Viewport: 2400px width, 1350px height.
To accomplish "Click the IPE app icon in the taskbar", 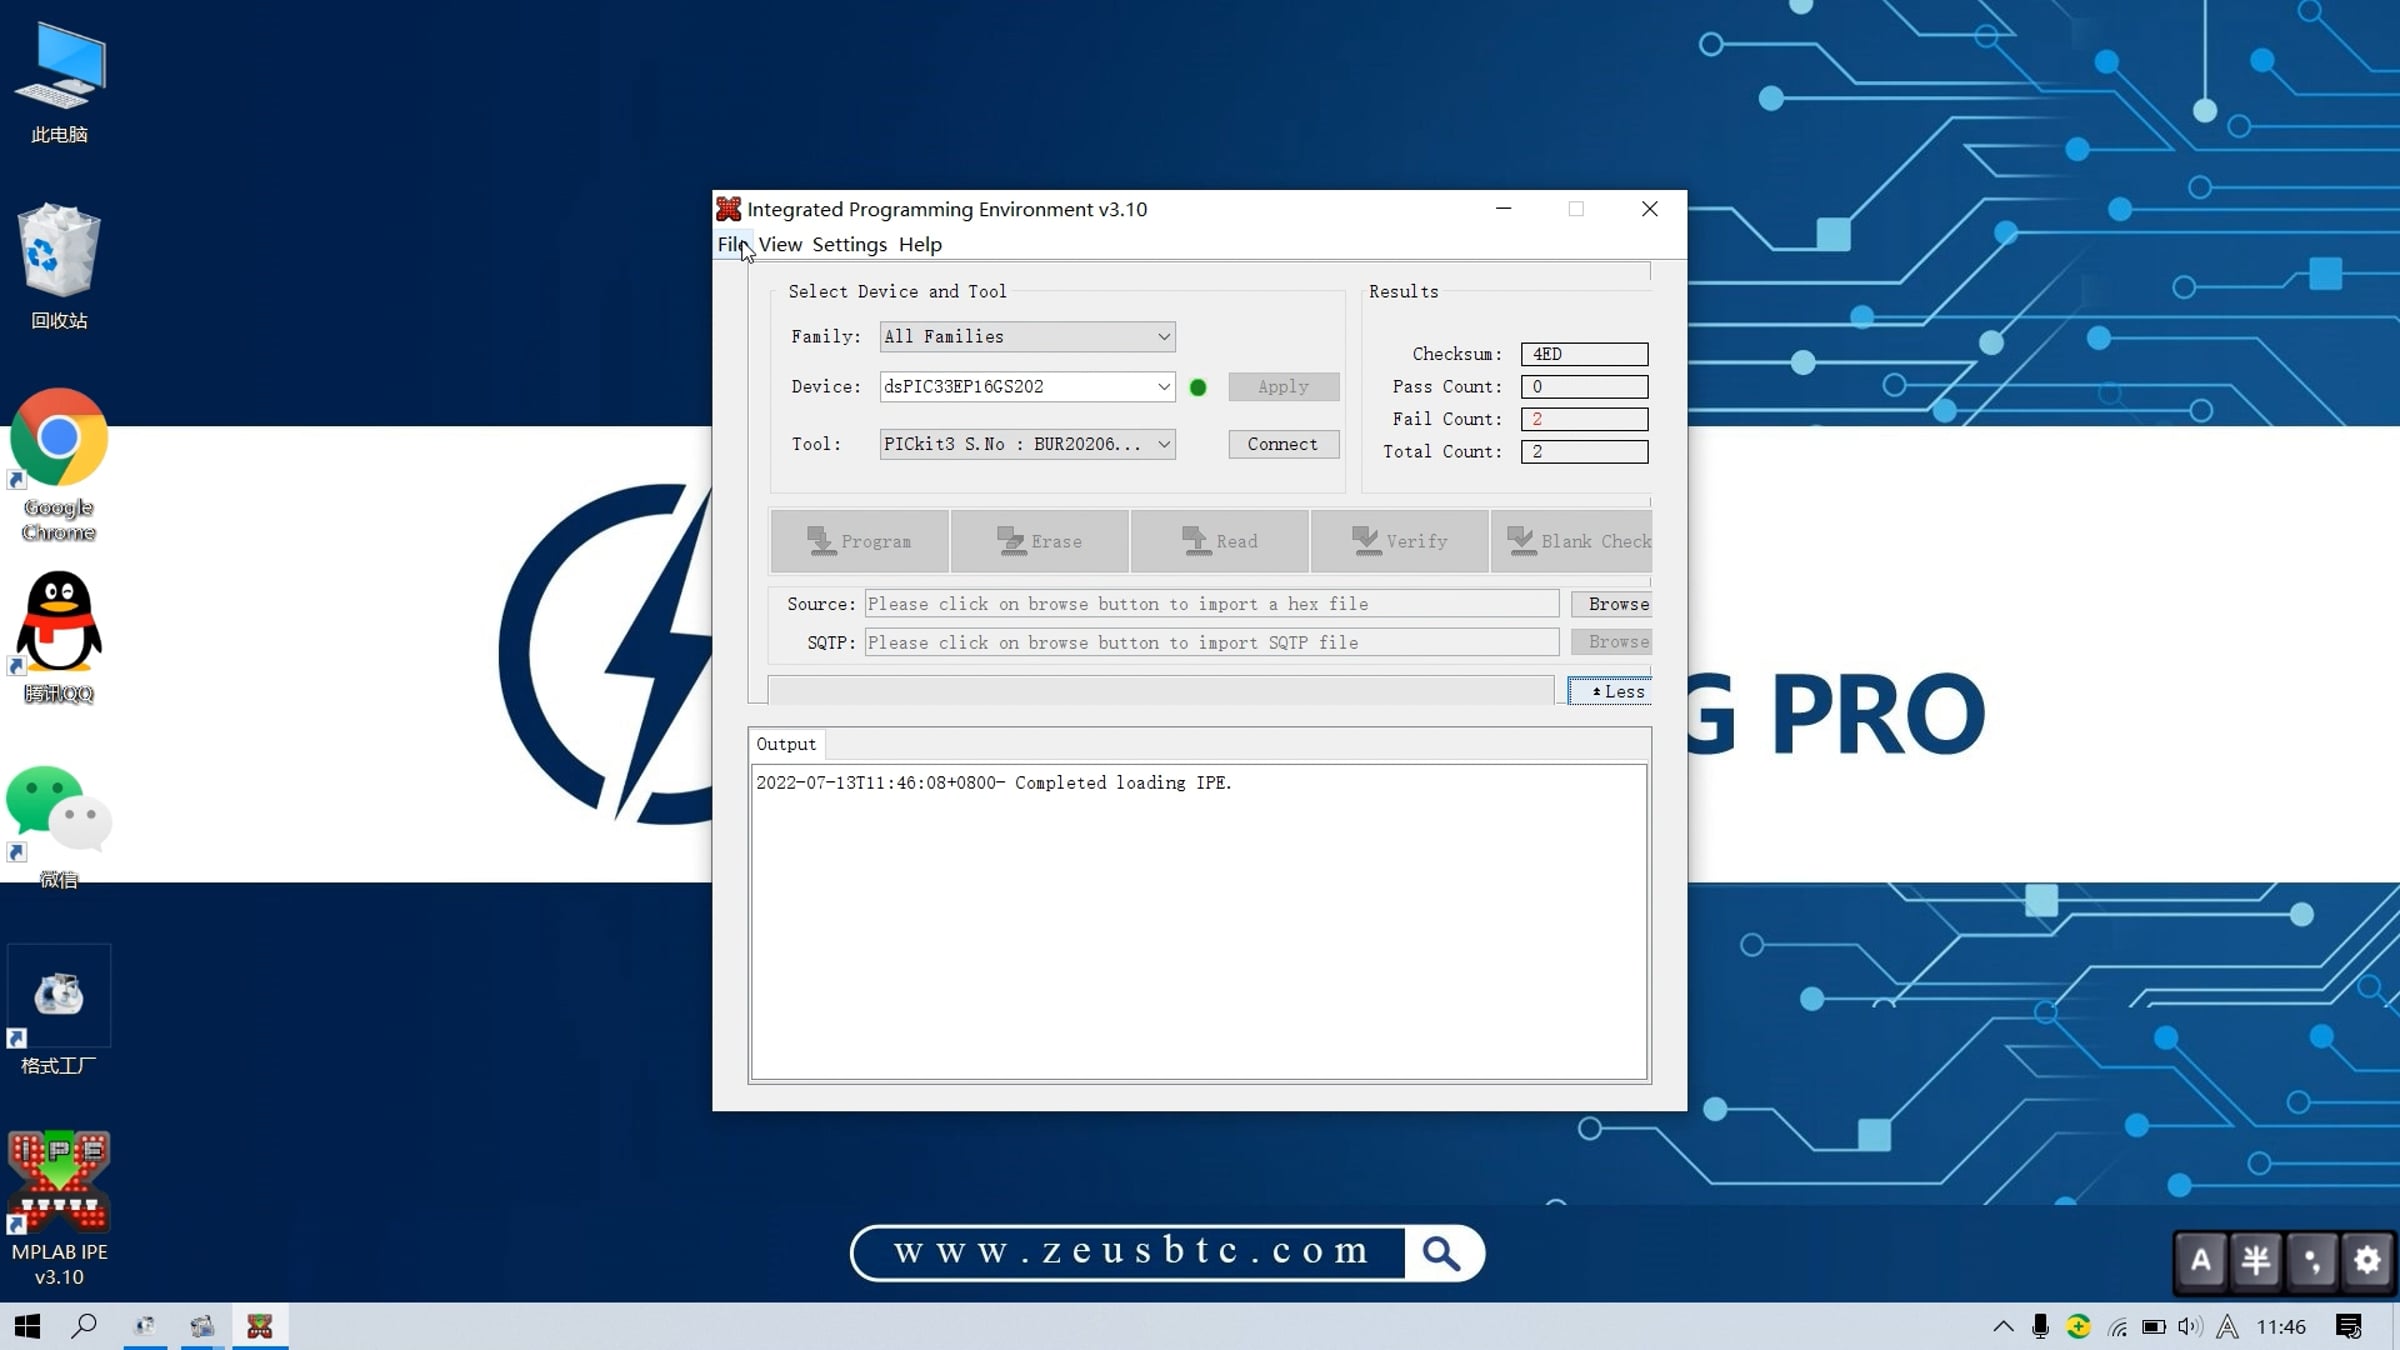I will pos(260,1326).
